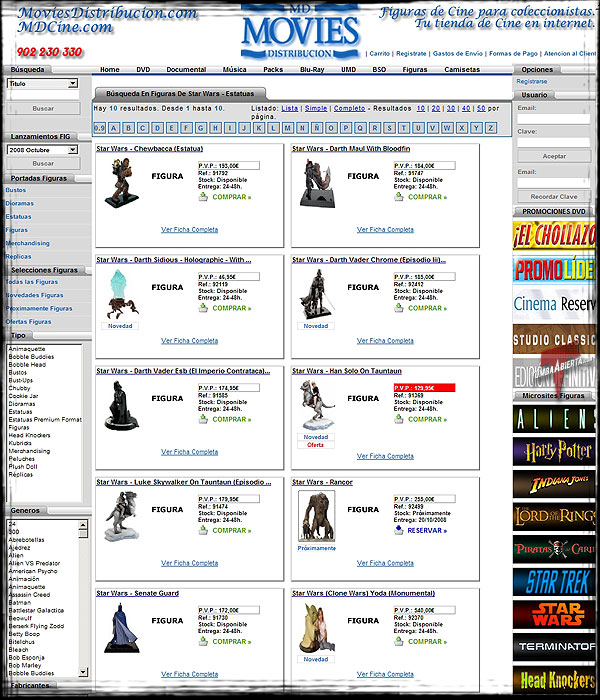Open the Terminator microsite banner
The height and width of the screenshot is (700, 600).
point(554,647)
